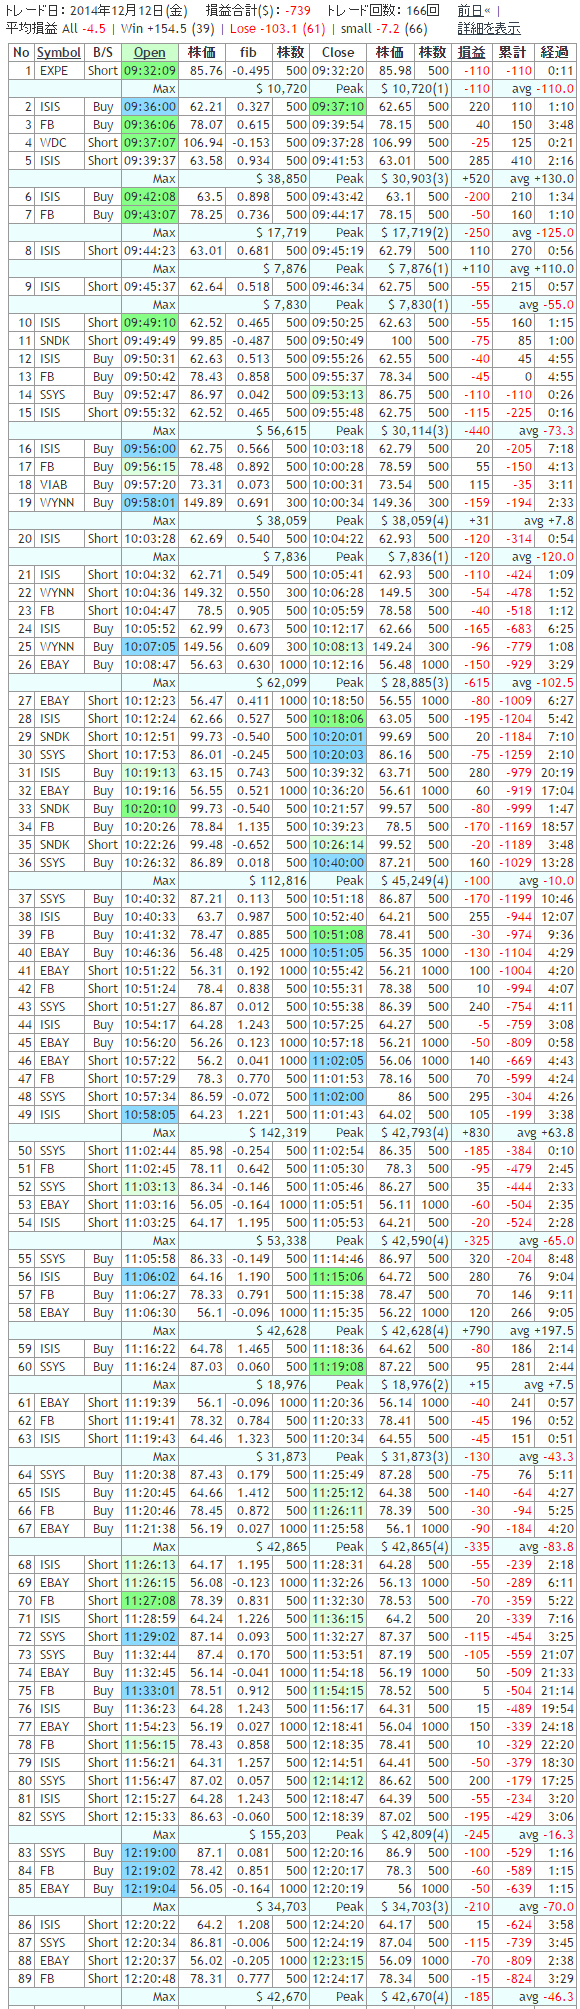Image resolution: width=580 pixels, height=2009 pixels.
Task: Click the highlighted open time 09:32:09
Action: tap(150, 71)
